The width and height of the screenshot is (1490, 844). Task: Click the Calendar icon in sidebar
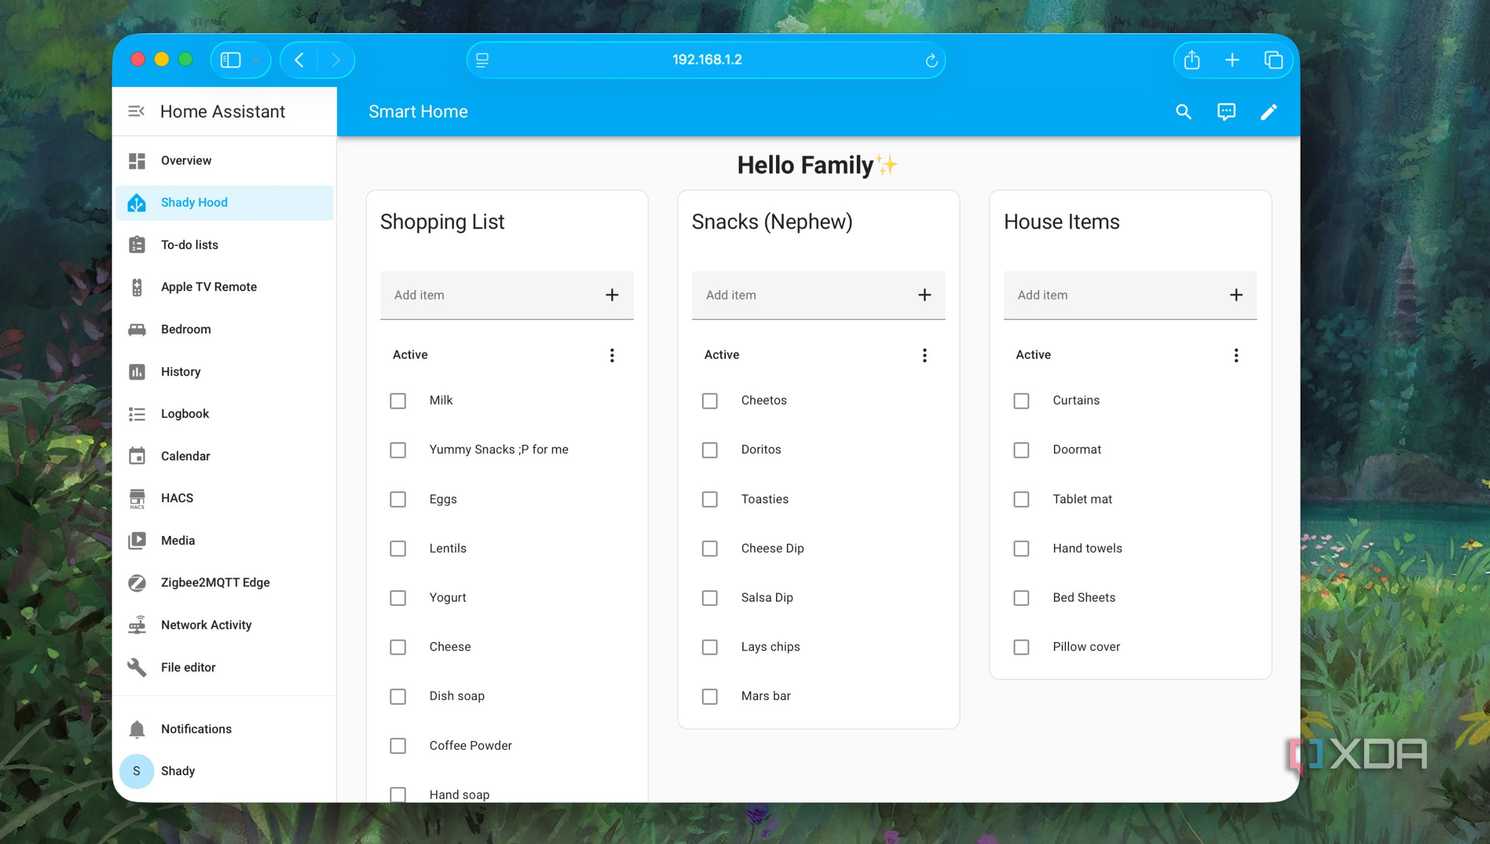click(137, 456)
